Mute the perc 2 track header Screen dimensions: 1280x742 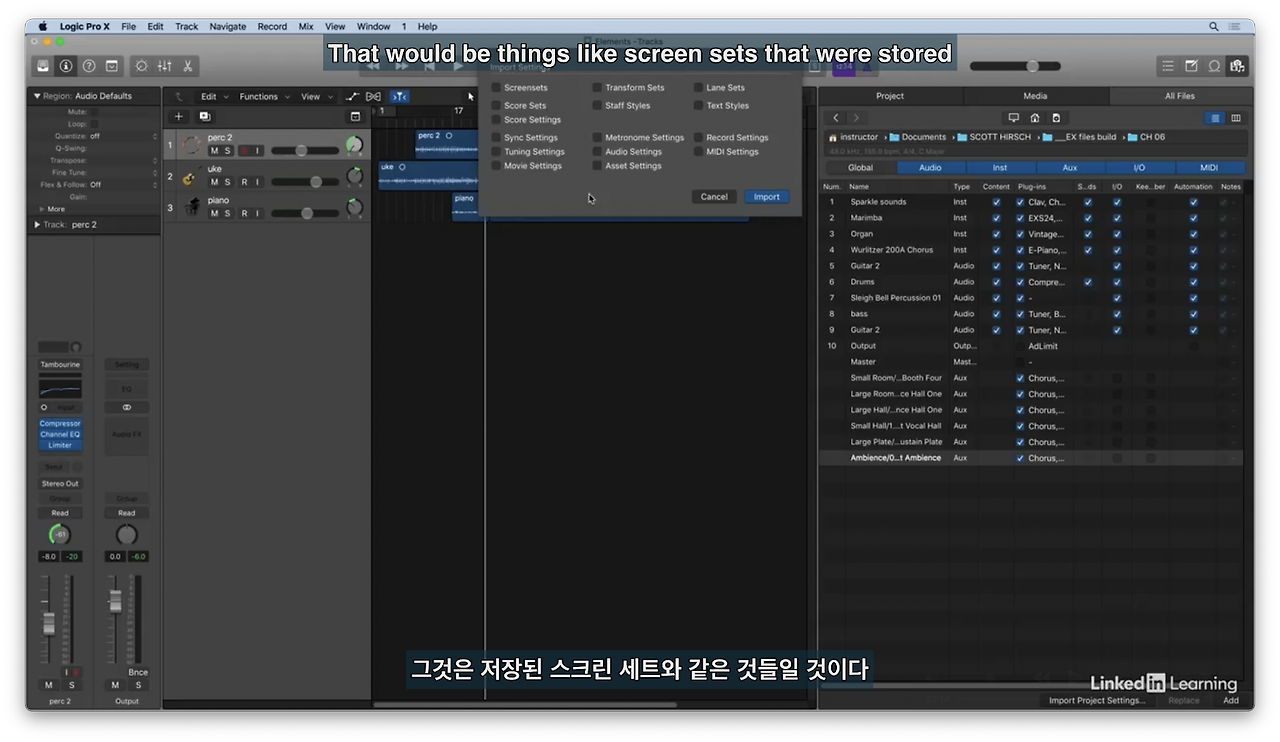coord(214,151)
